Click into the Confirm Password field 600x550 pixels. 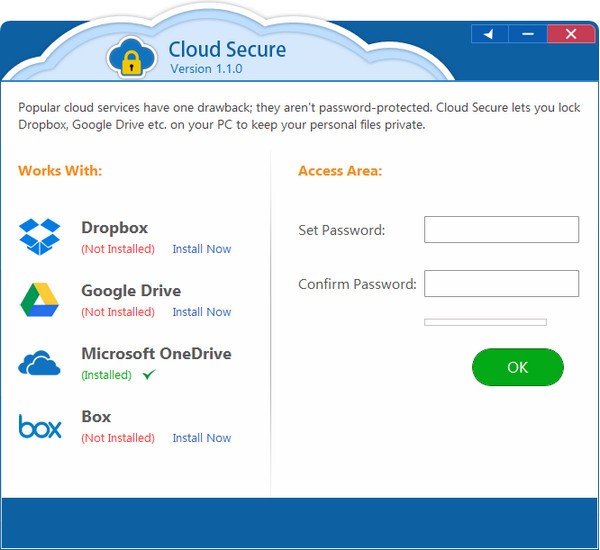pyautogui.click(x=501, y=284)
